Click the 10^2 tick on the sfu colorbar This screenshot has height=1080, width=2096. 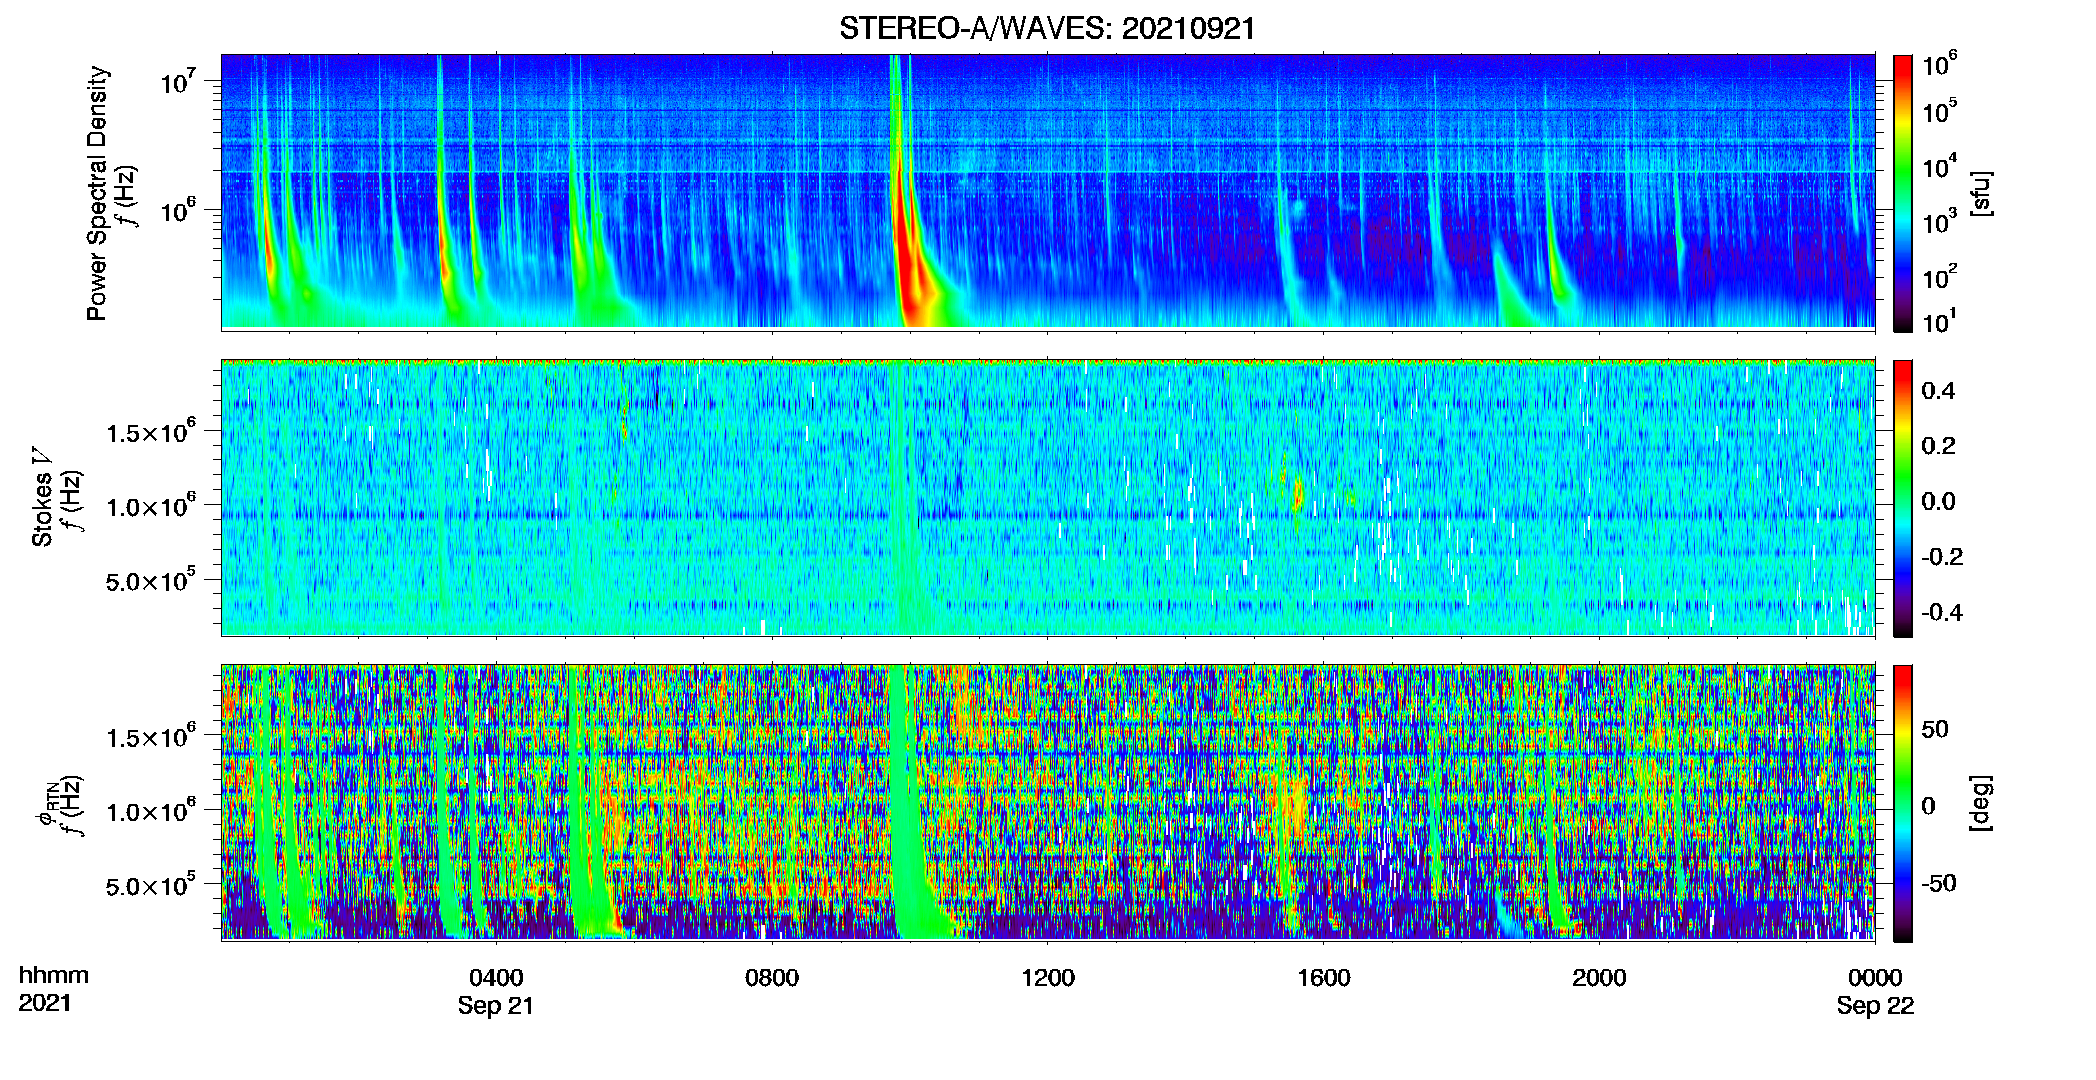pyautogui.click(x=1940, y=276)
